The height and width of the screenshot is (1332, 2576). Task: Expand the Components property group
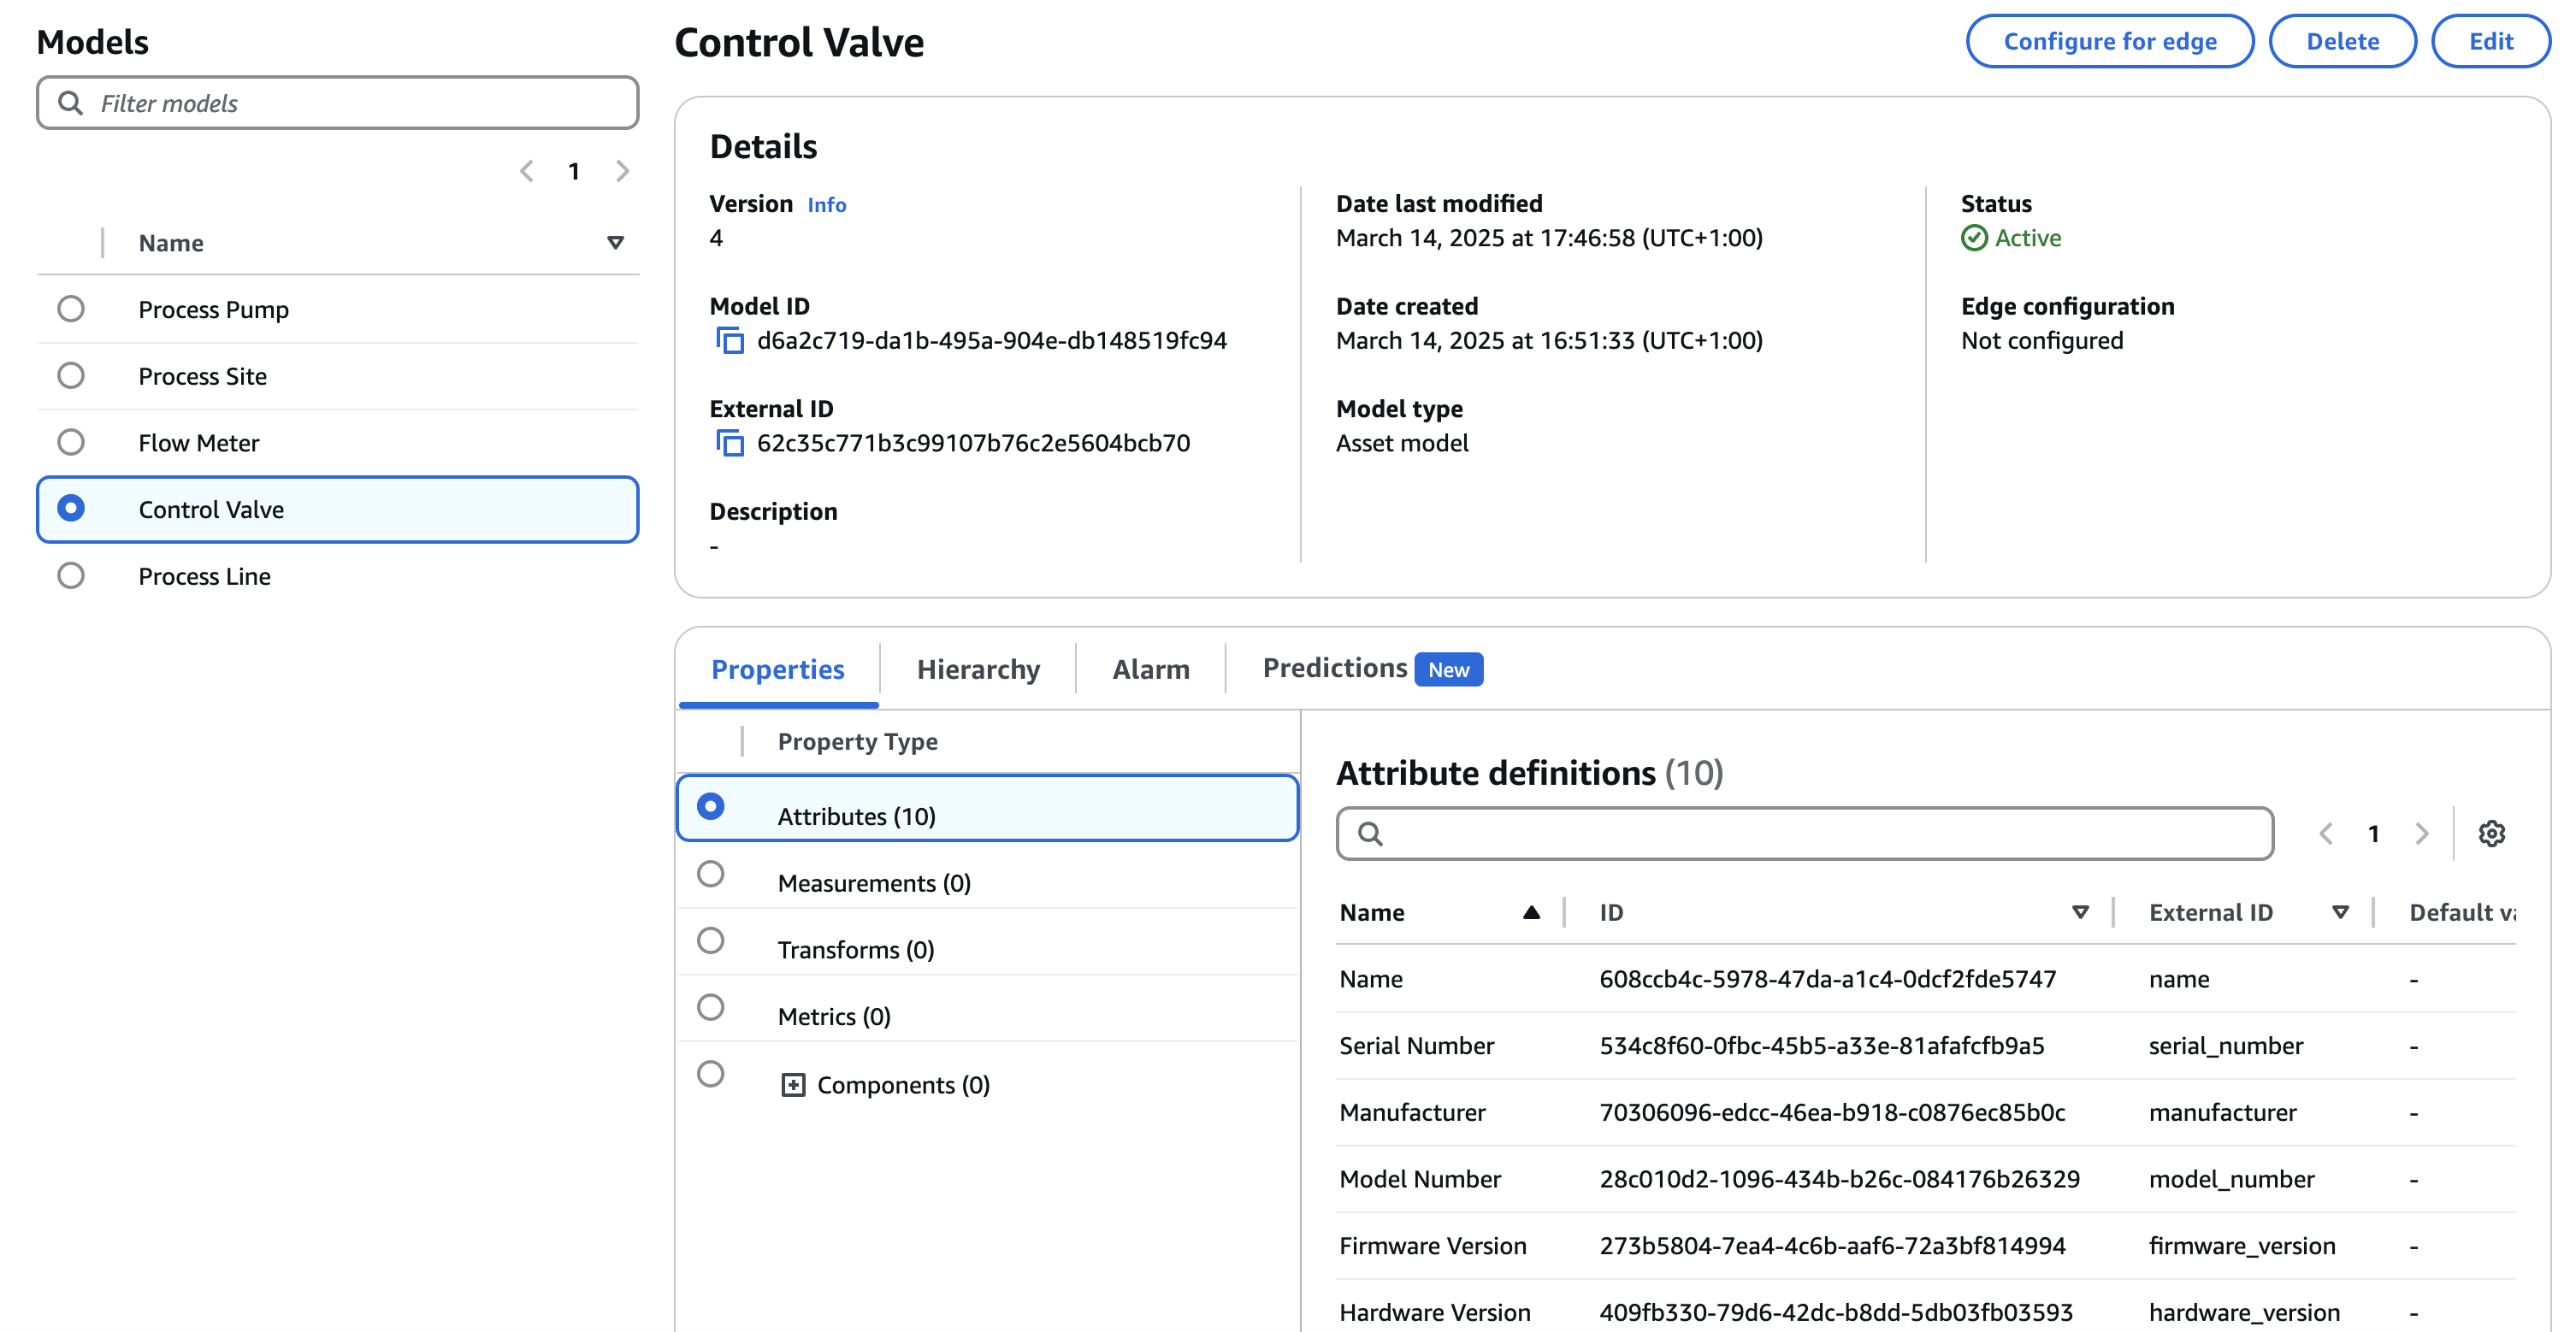pyautogui.click(x=793, y=1084)
